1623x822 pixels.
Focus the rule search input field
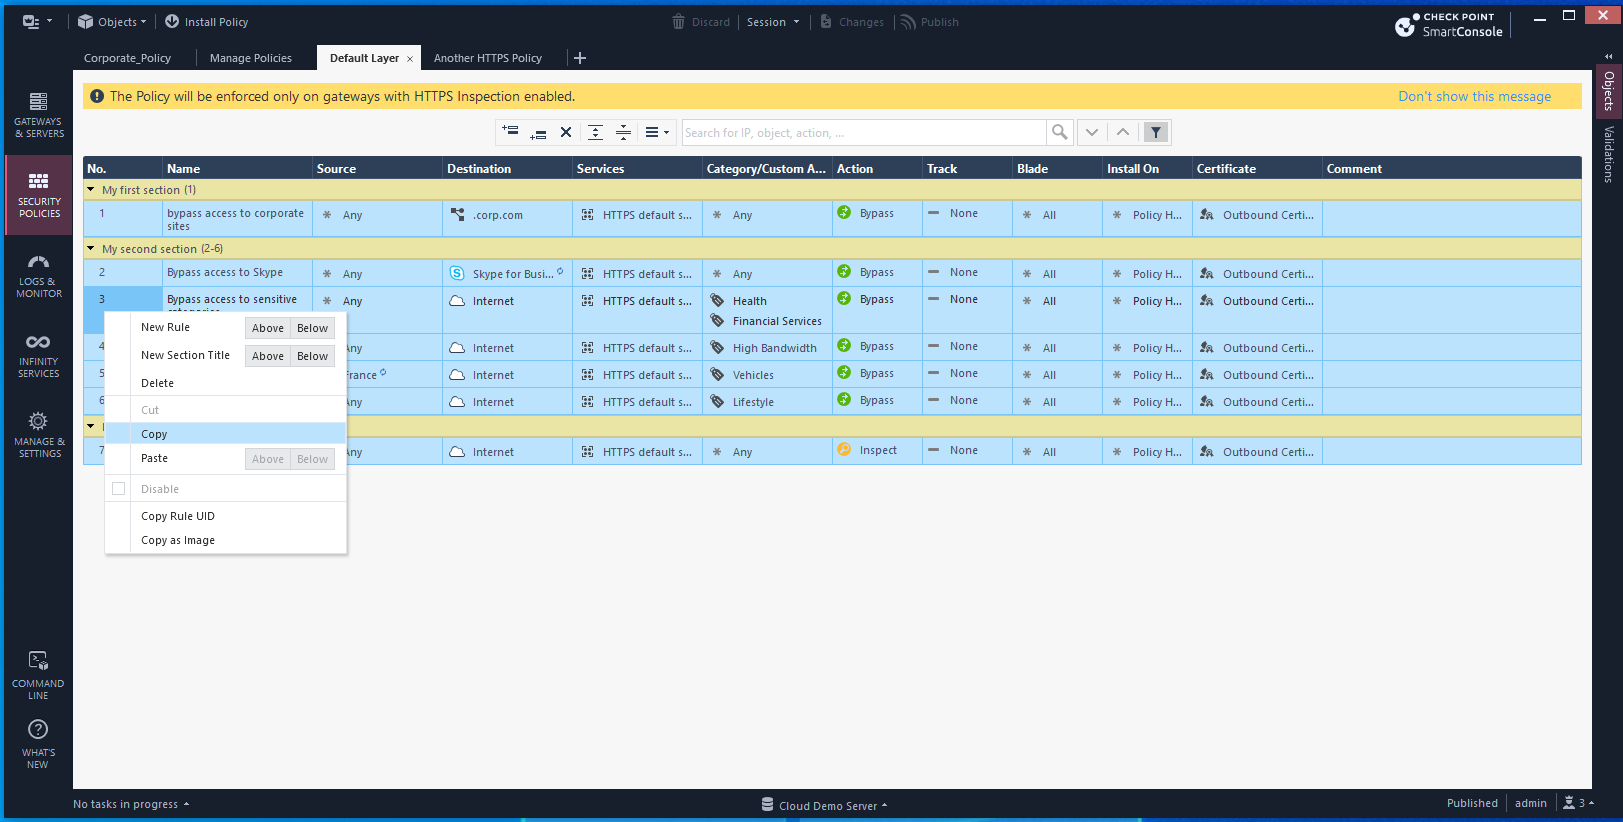[864, 132]
